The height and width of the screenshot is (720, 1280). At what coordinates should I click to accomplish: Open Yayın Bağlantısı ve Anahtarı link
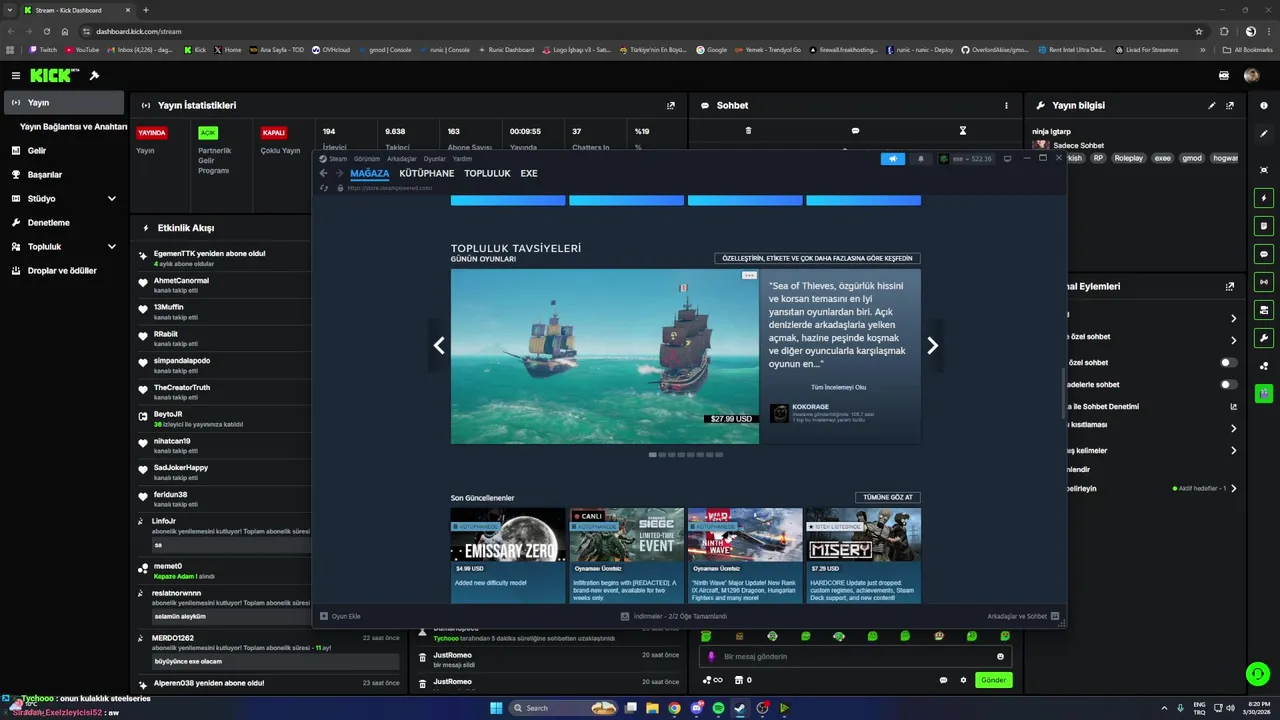(x=74, y=127)
